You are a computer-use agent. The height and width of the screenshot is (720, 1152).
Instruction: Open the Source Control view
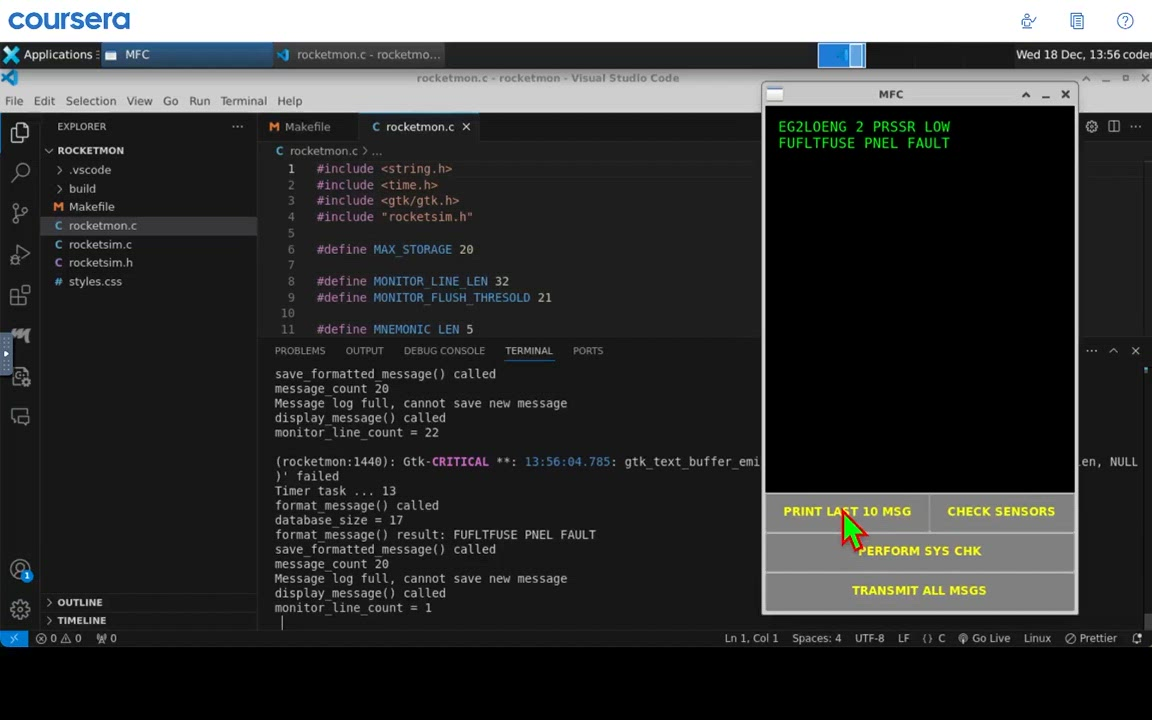point(20,213)
